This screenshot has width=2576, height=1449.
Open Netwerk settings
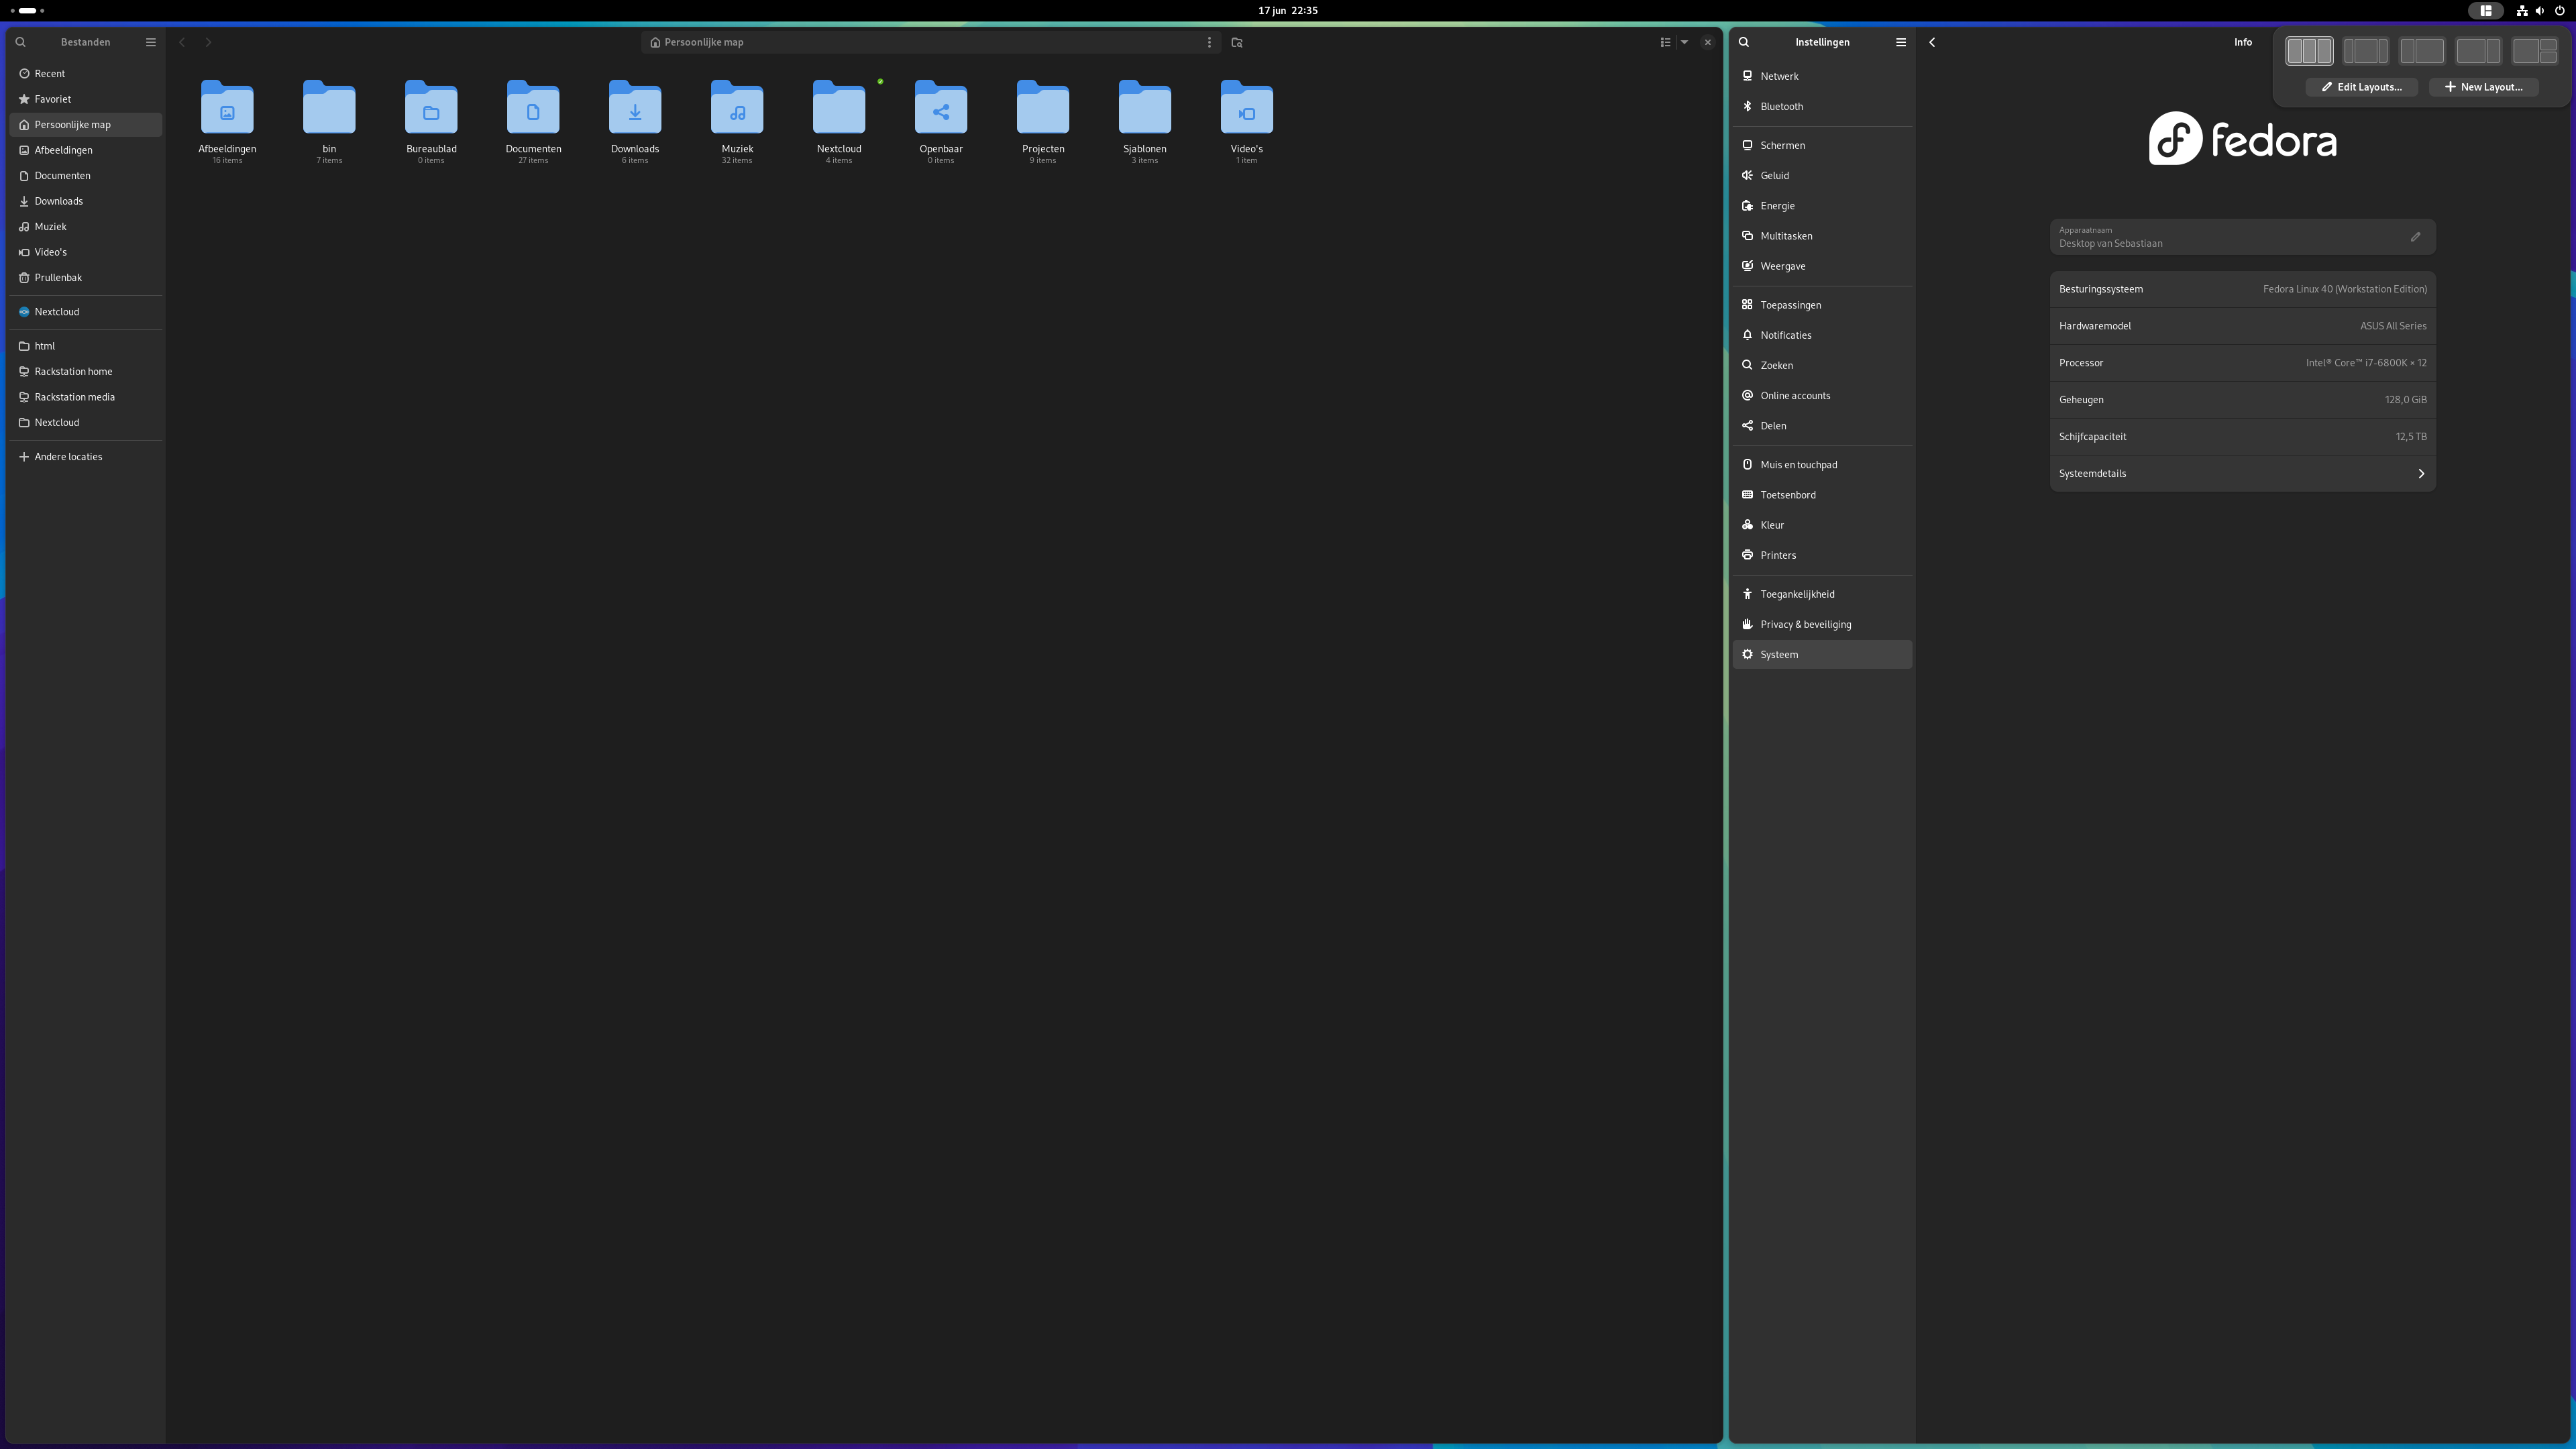tap(1822, 76)
